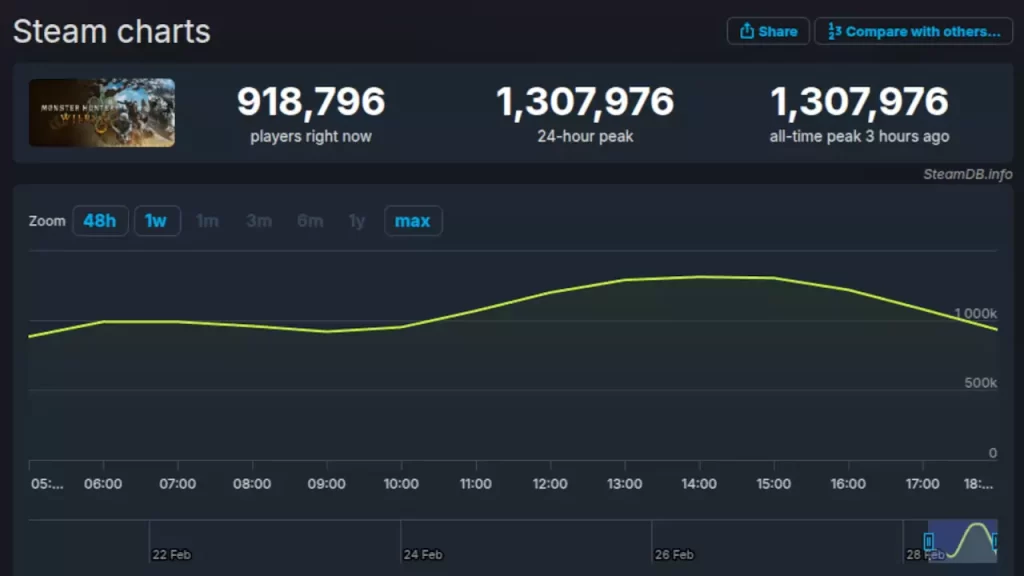Viewport: 1024px width, 576px height.
Task: Select the disabled 1m zoom option
Action: coord(207,221)
